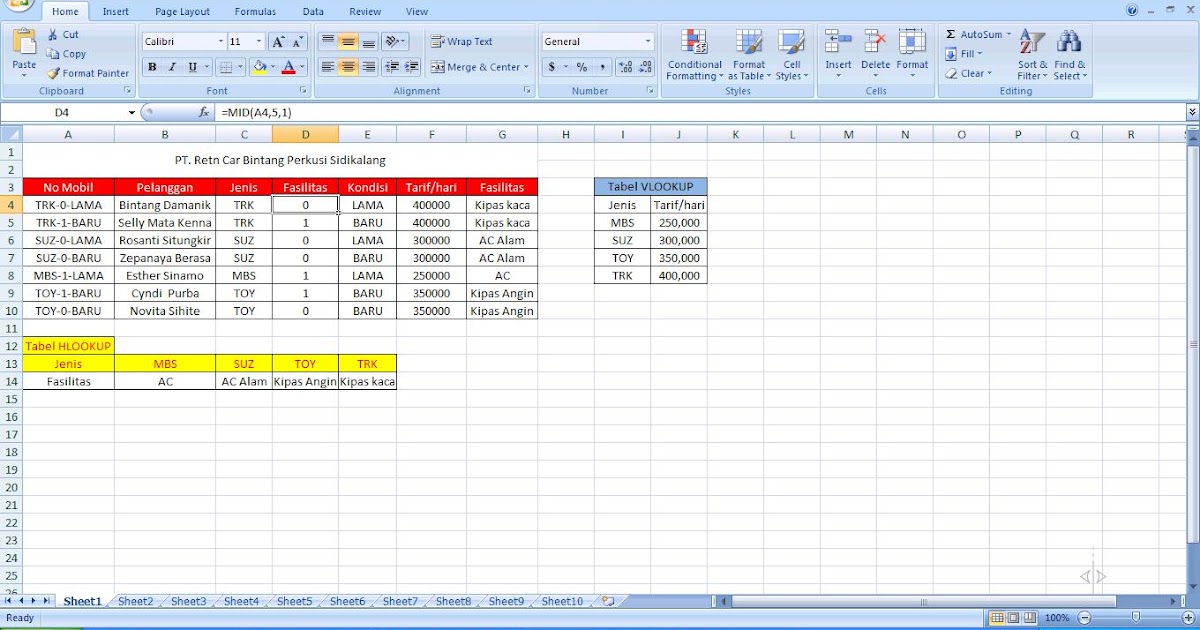Select the Sheet2 worksheet tab
This screenshot has width=1200, height=630.
coord(135,601)
